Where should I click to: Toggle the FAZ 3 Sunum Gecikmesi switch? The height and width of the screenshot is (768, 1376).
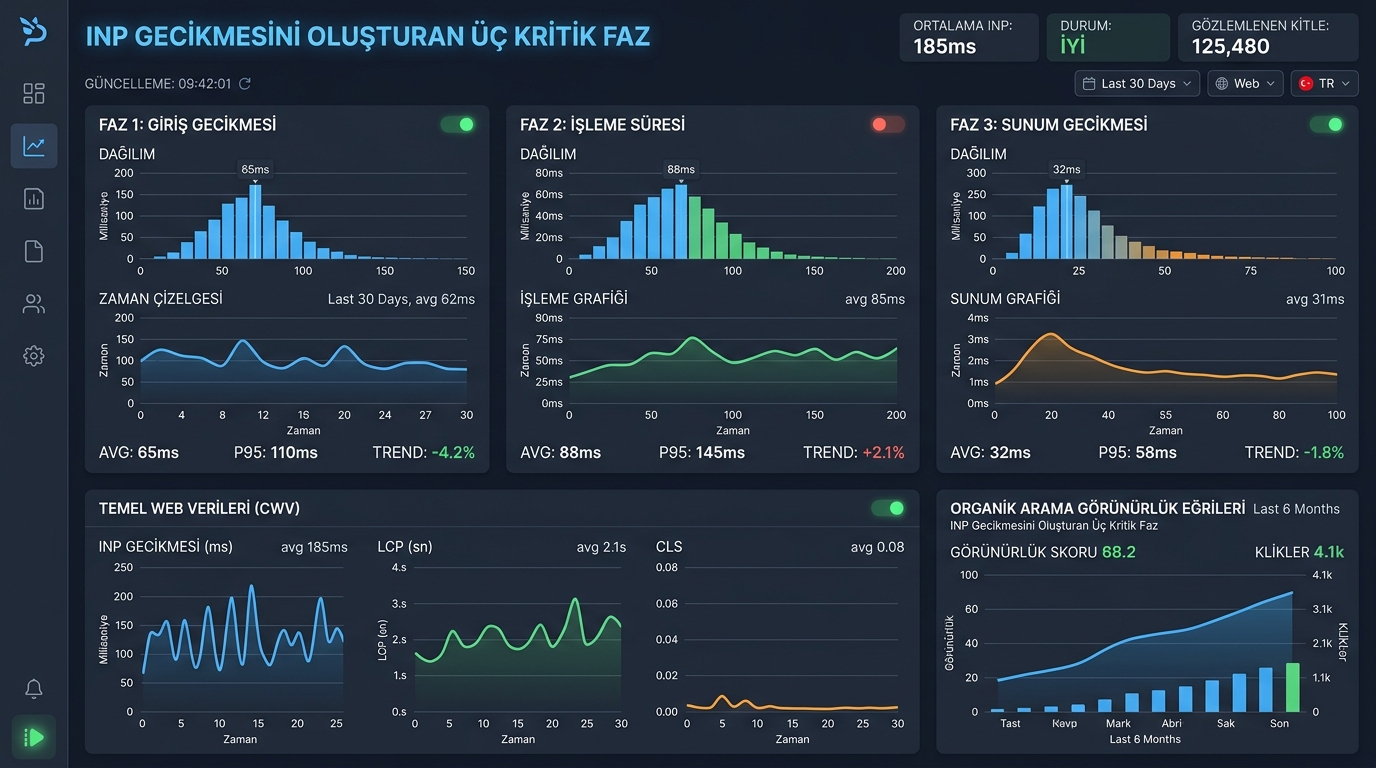click(1327, 125)
